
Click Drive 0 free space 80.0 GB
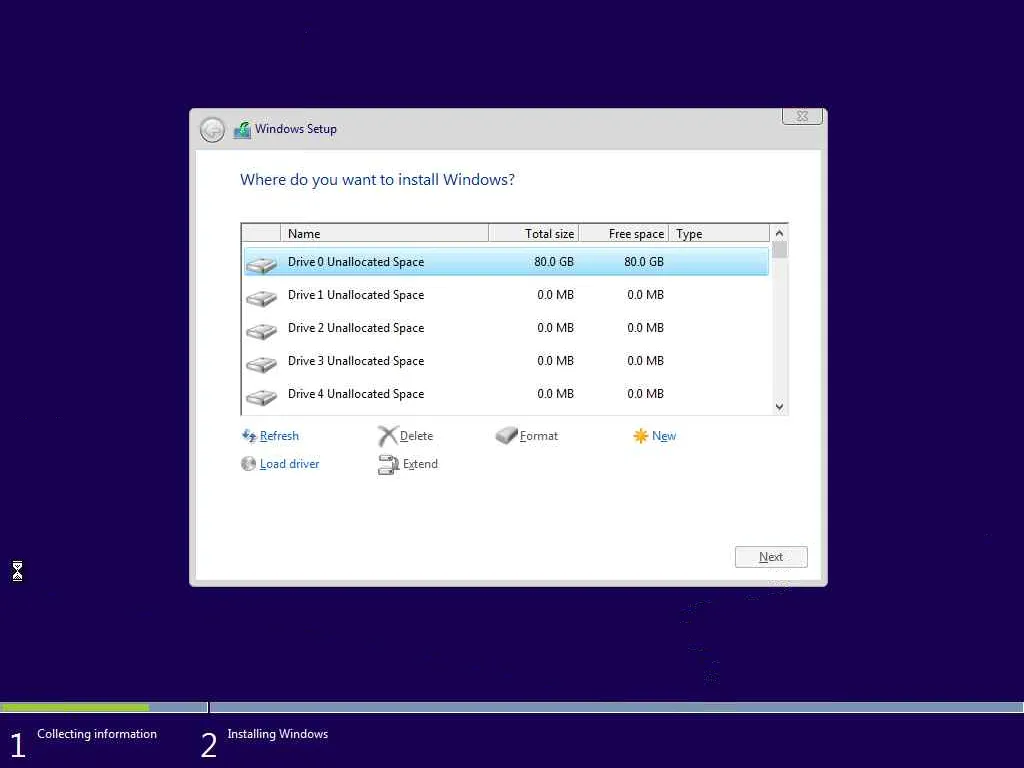pyautogui.click(x=644, y=262)
